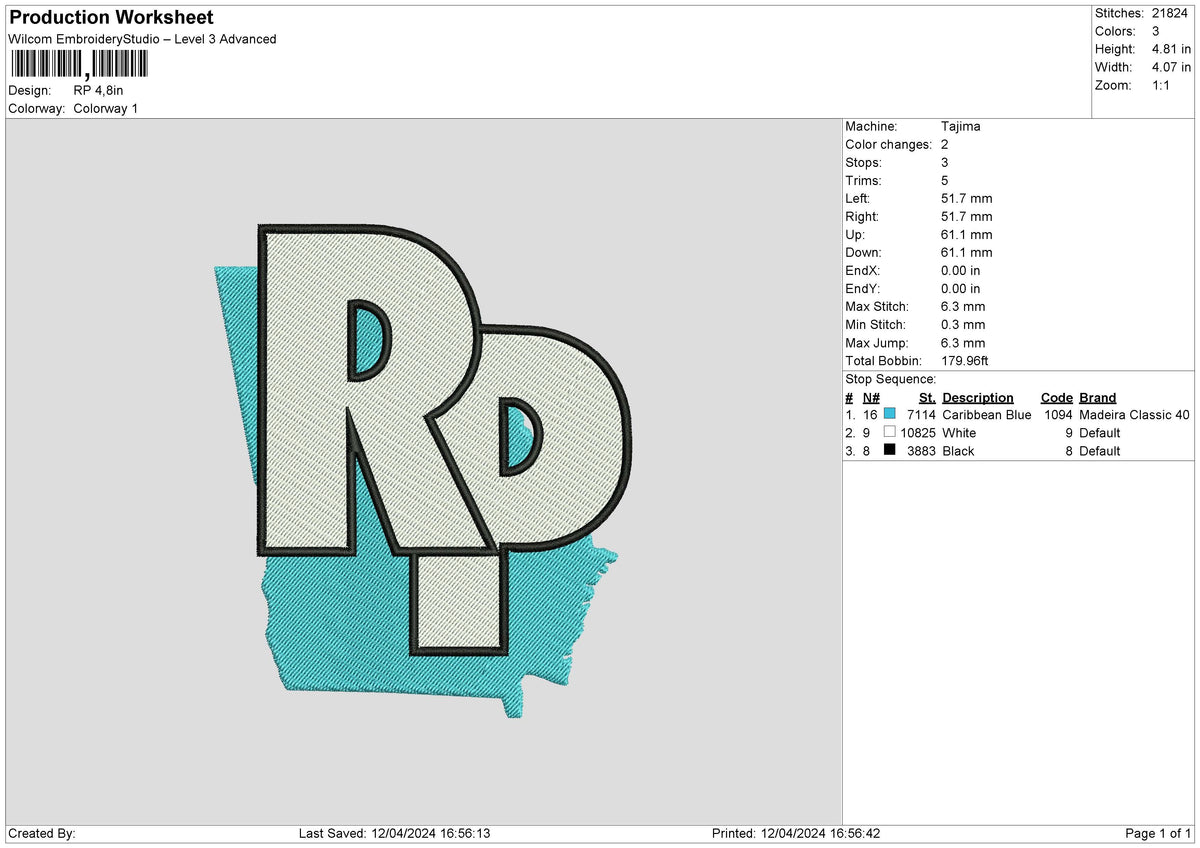Click the Zoom value 1:1
This screenshot has width=1200, height=848.
click(x=1163, y=85)
